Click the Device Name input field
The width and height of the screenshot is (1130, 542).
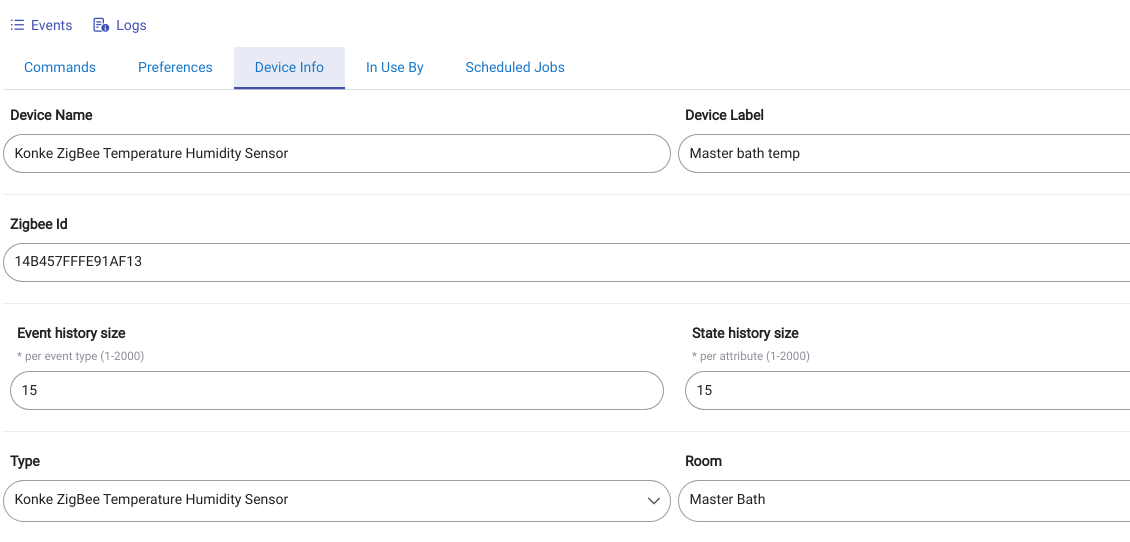click(x=337, y=154)
